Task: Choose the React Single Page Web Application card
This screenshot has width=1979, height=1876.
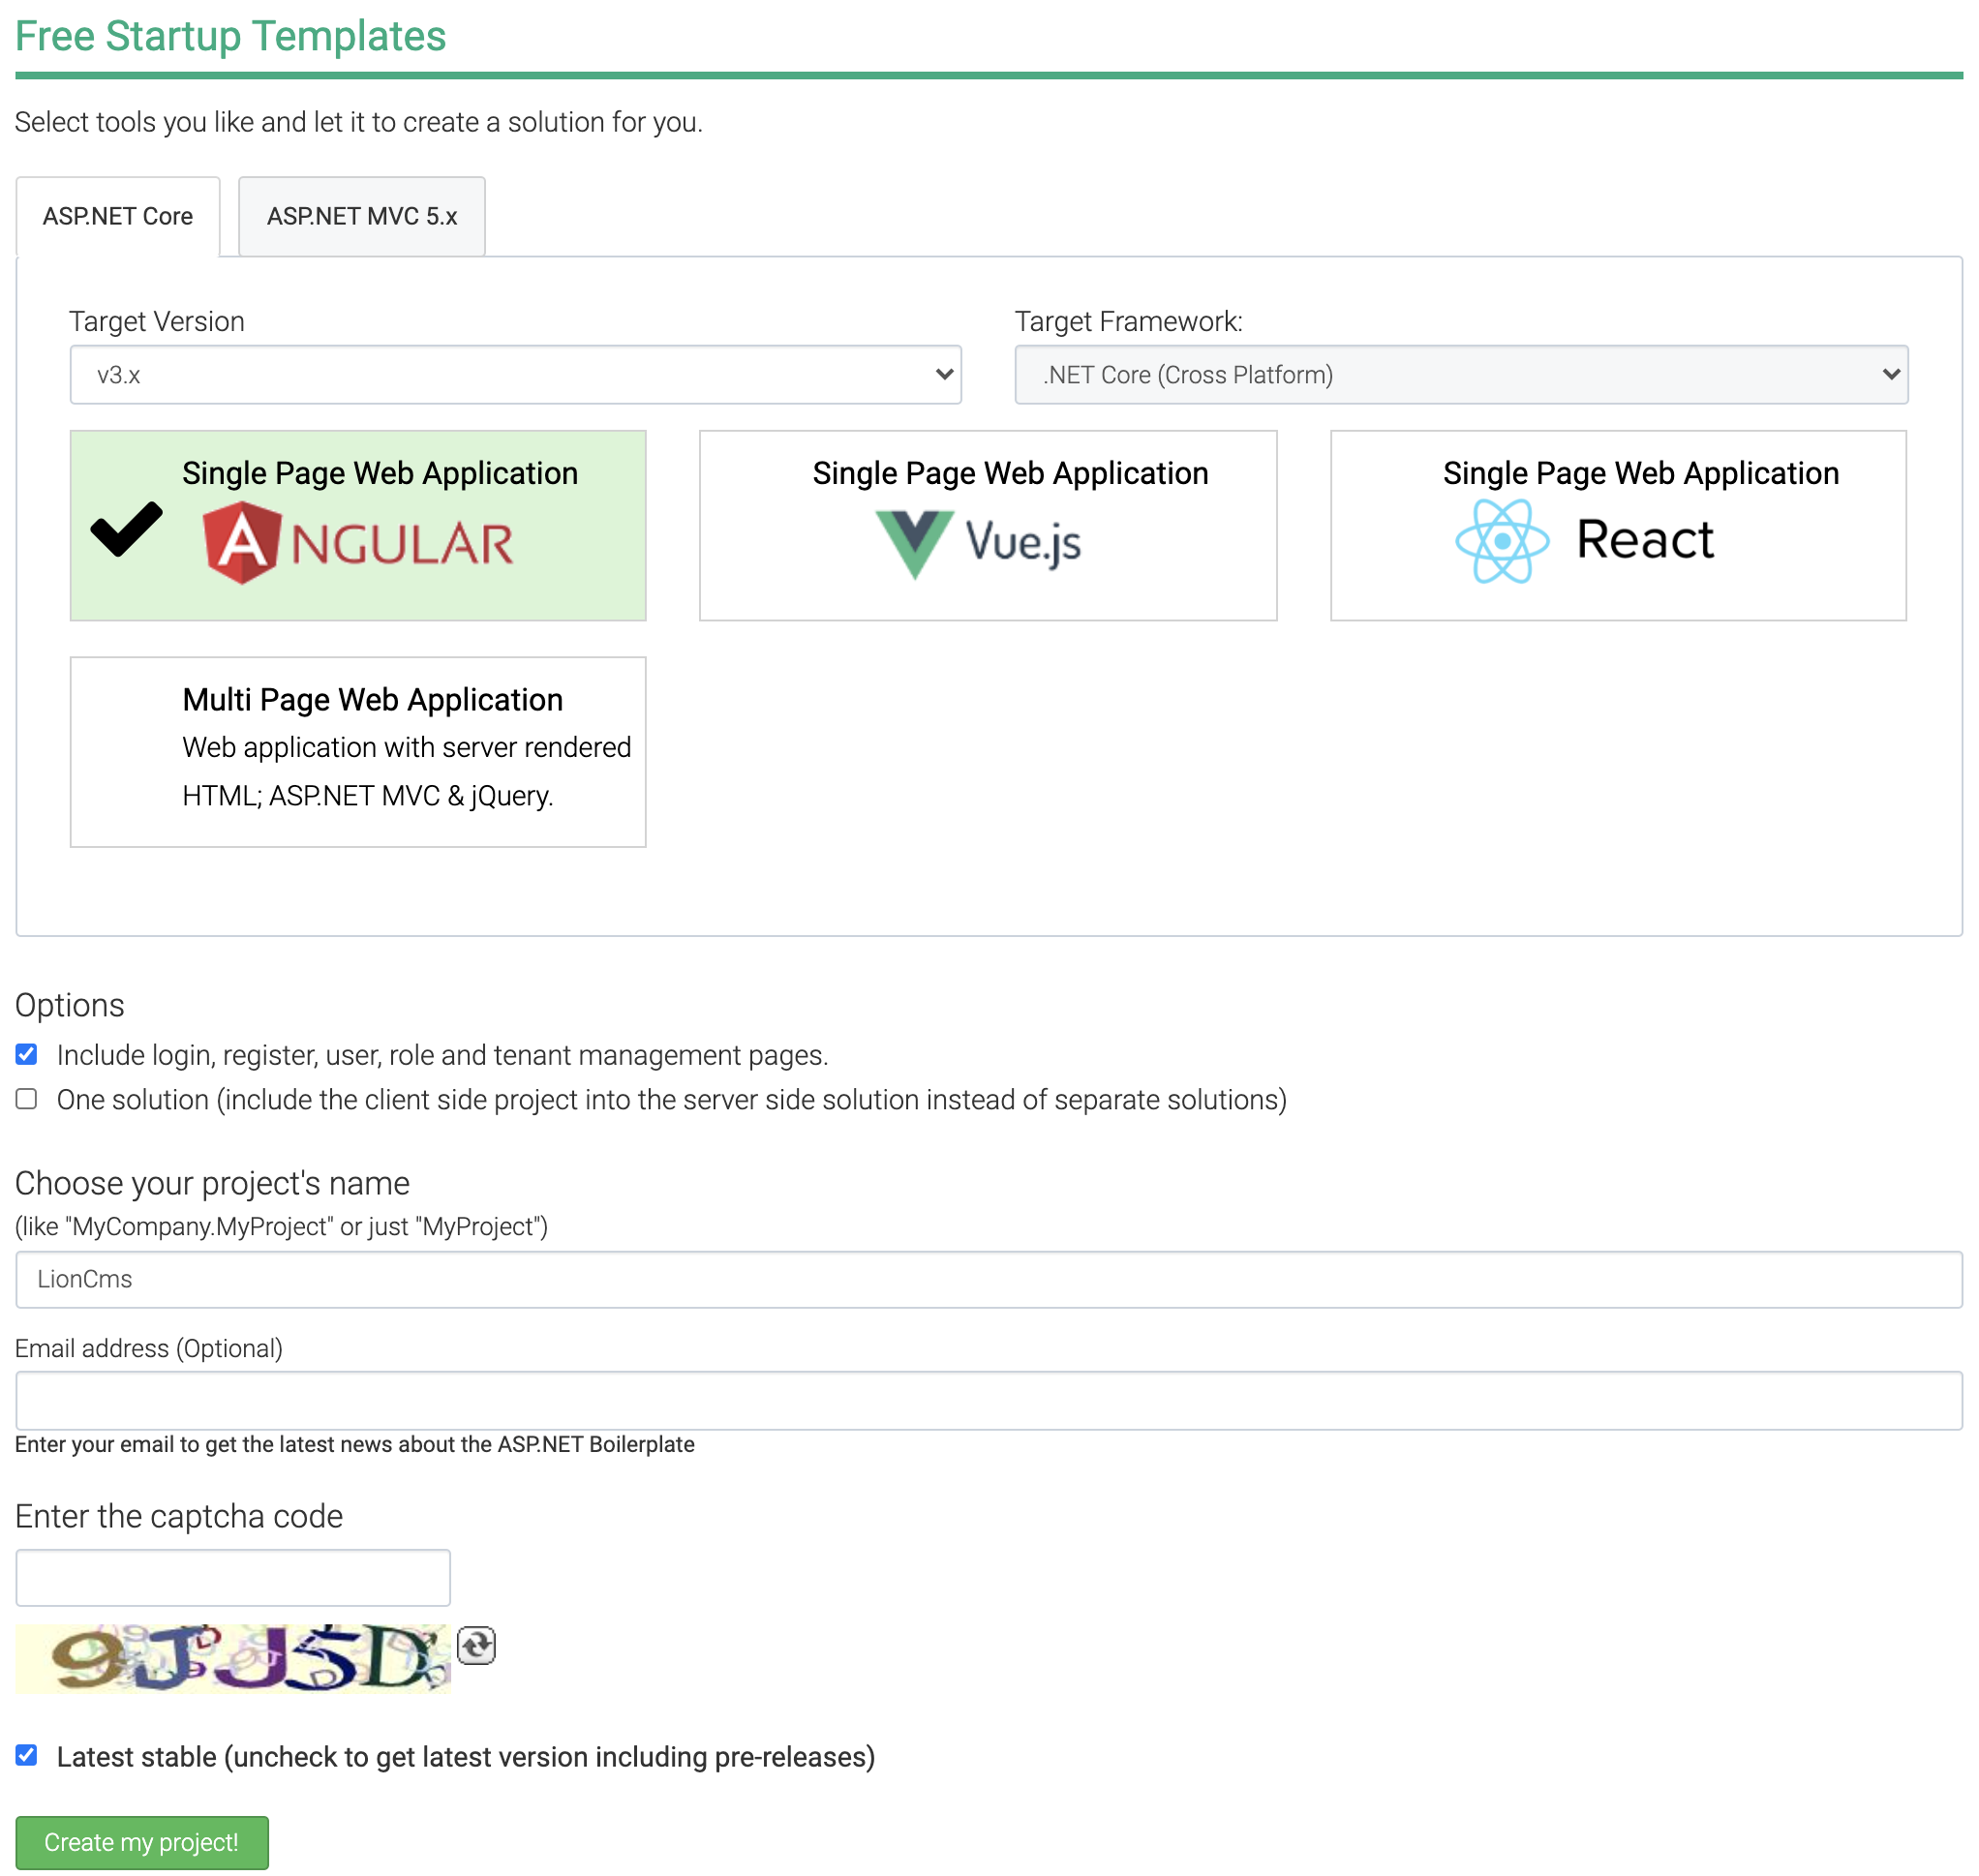Action: click(1618, 526)
